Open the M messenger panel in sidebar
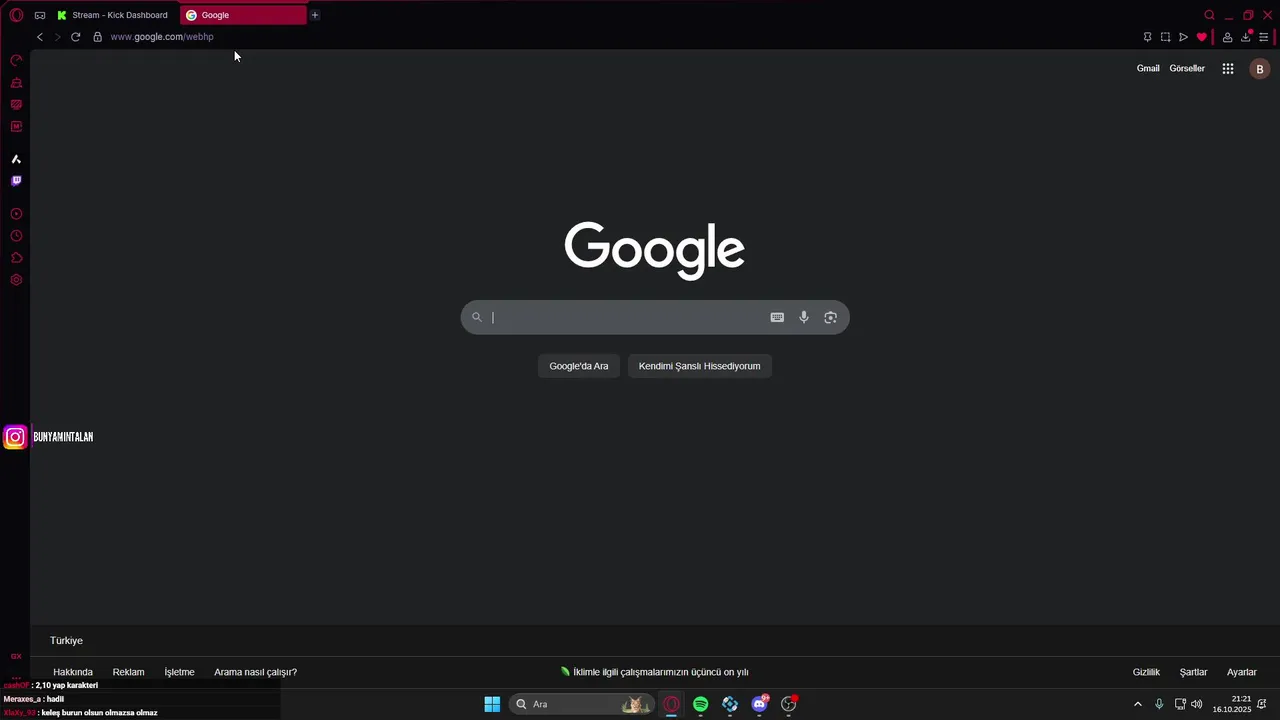Viewport: 1280px width, 720px height. point(16,127)
